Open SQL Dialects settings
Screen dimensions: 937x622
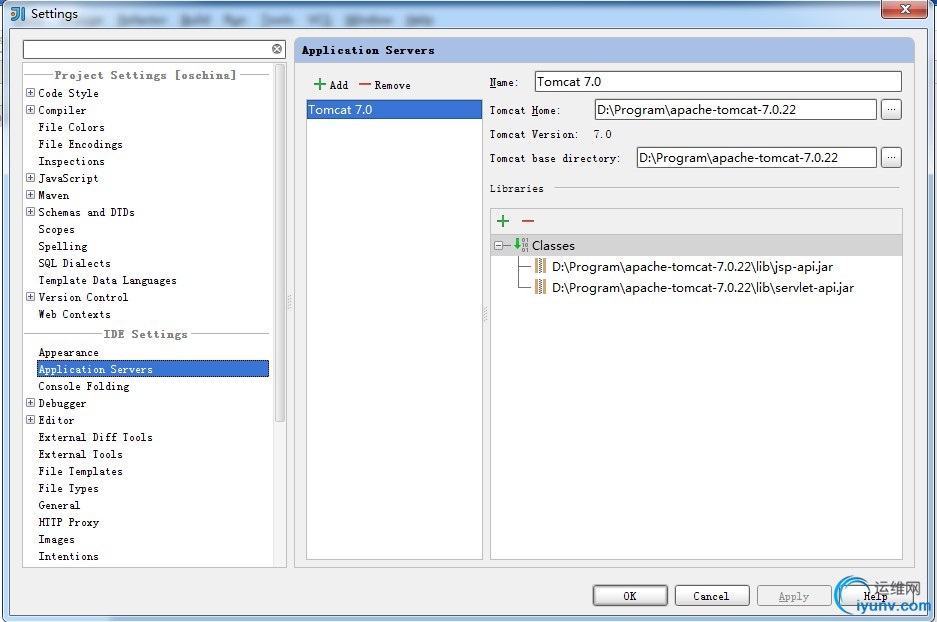tap(74, 263)
